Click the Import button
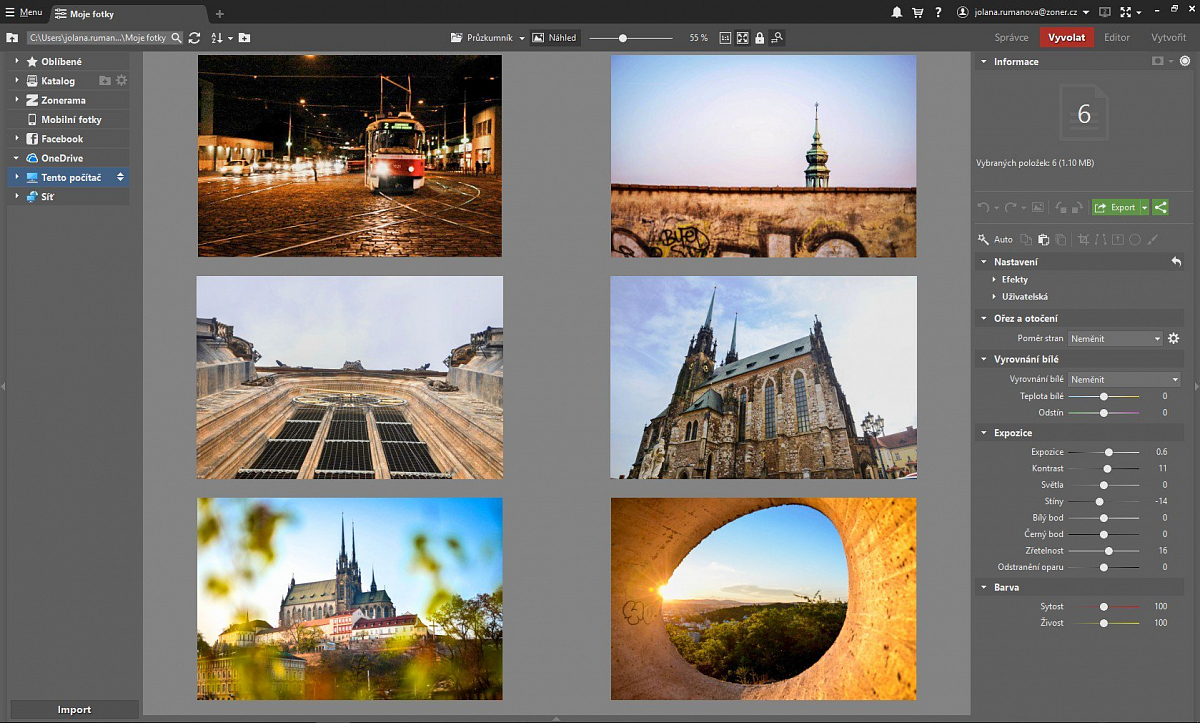The height and width of the screenshot is (723, 1200). tap(74, 708)
